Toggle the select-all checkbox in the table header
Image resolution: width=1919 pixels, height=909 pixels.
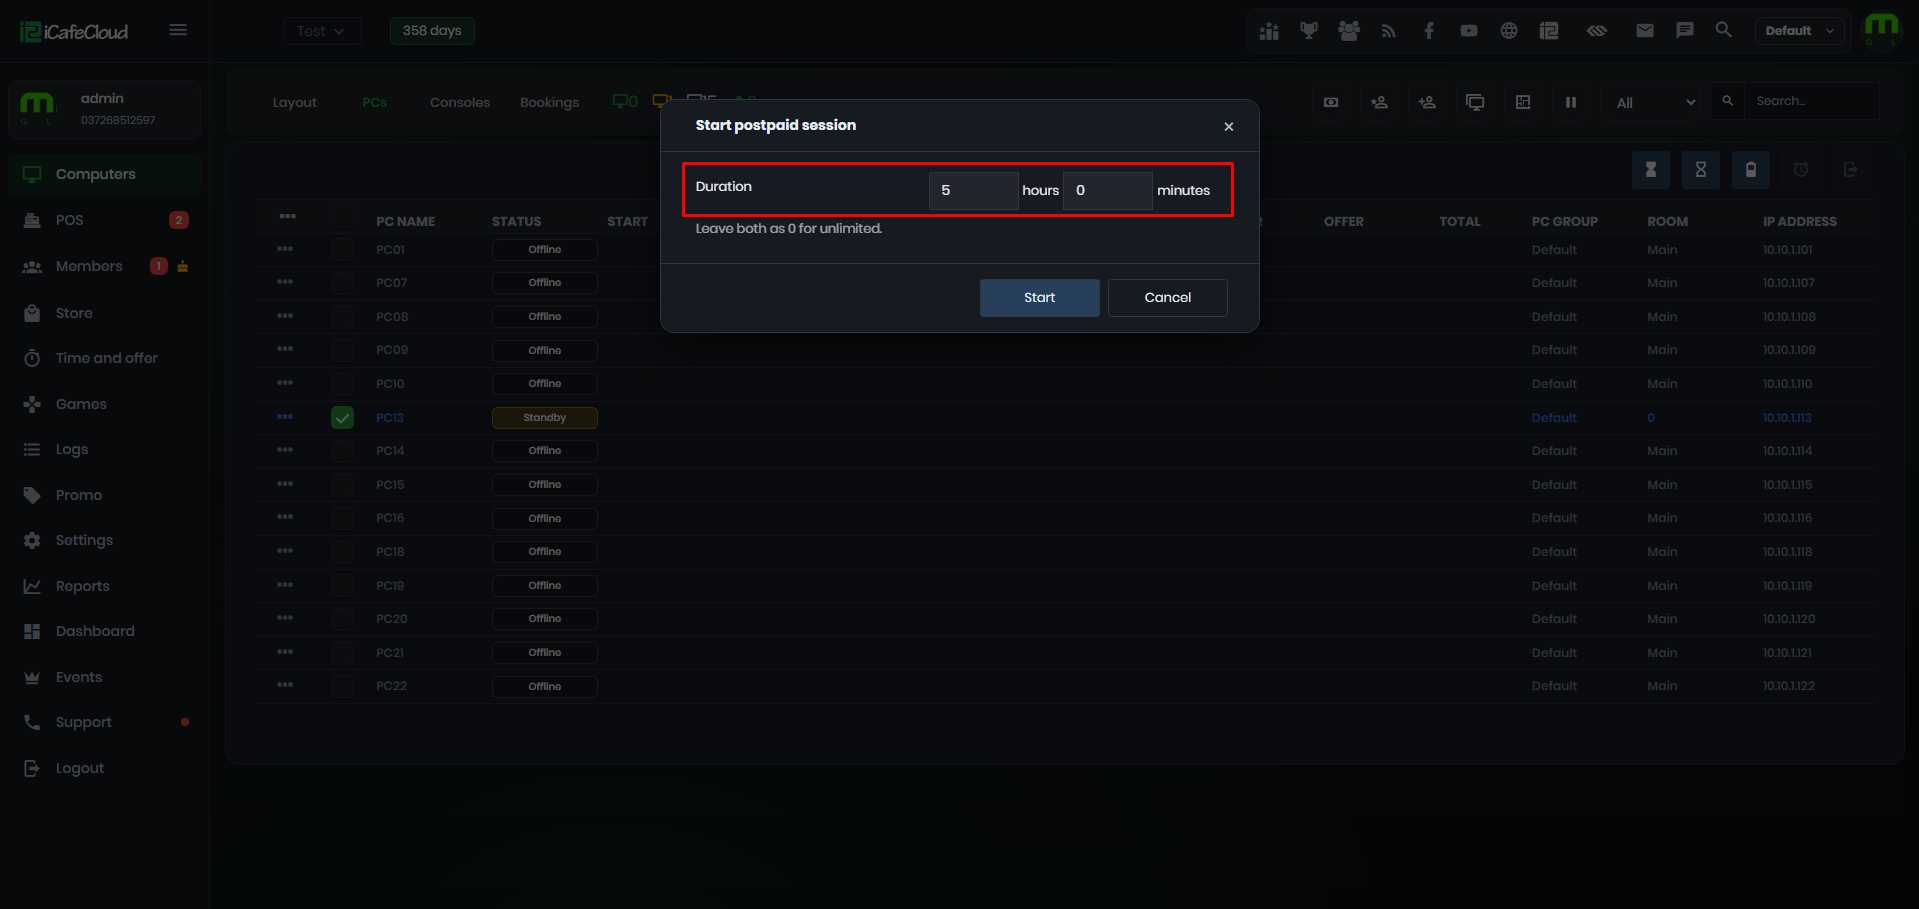(343, 217)
